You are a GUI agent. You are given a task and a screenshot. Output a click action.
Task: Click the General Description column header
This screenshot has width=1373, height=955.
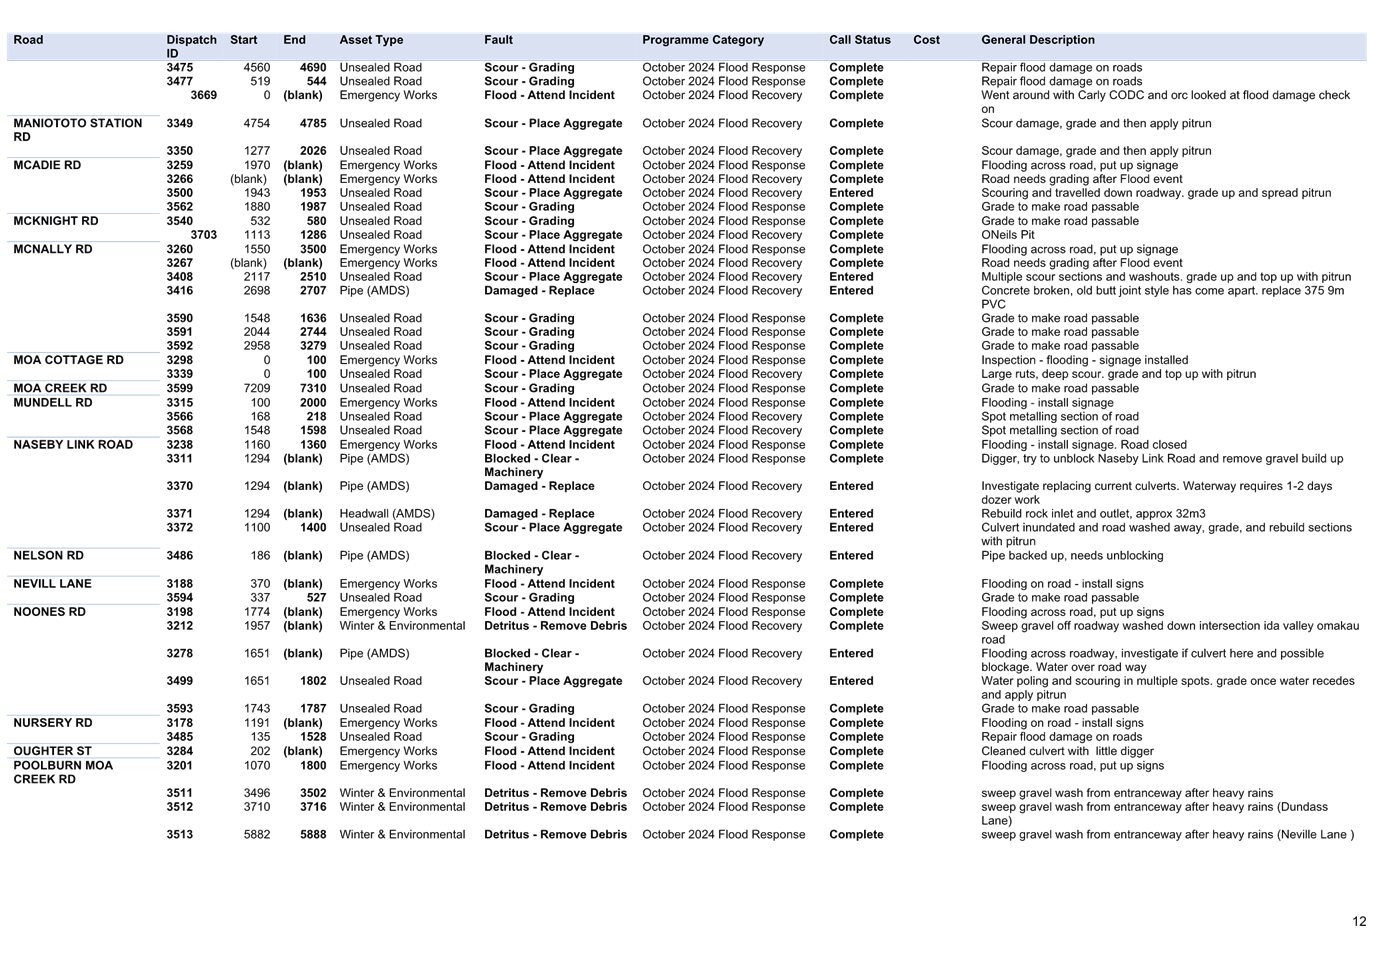coord(1037,40)
